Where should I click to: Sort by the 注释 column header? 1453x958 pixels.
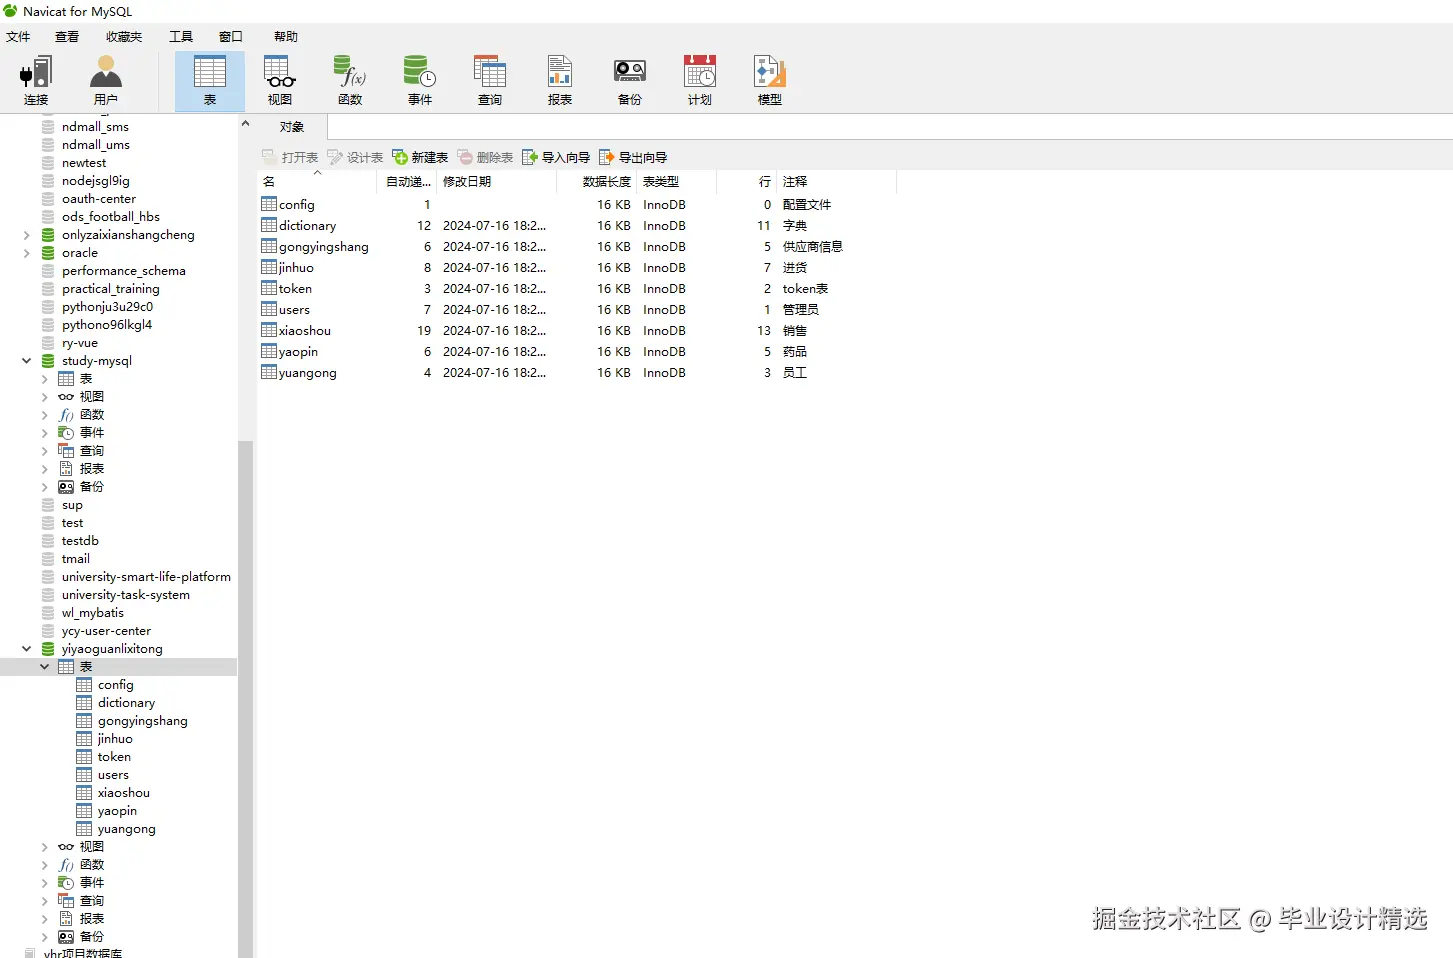[836, 181]
